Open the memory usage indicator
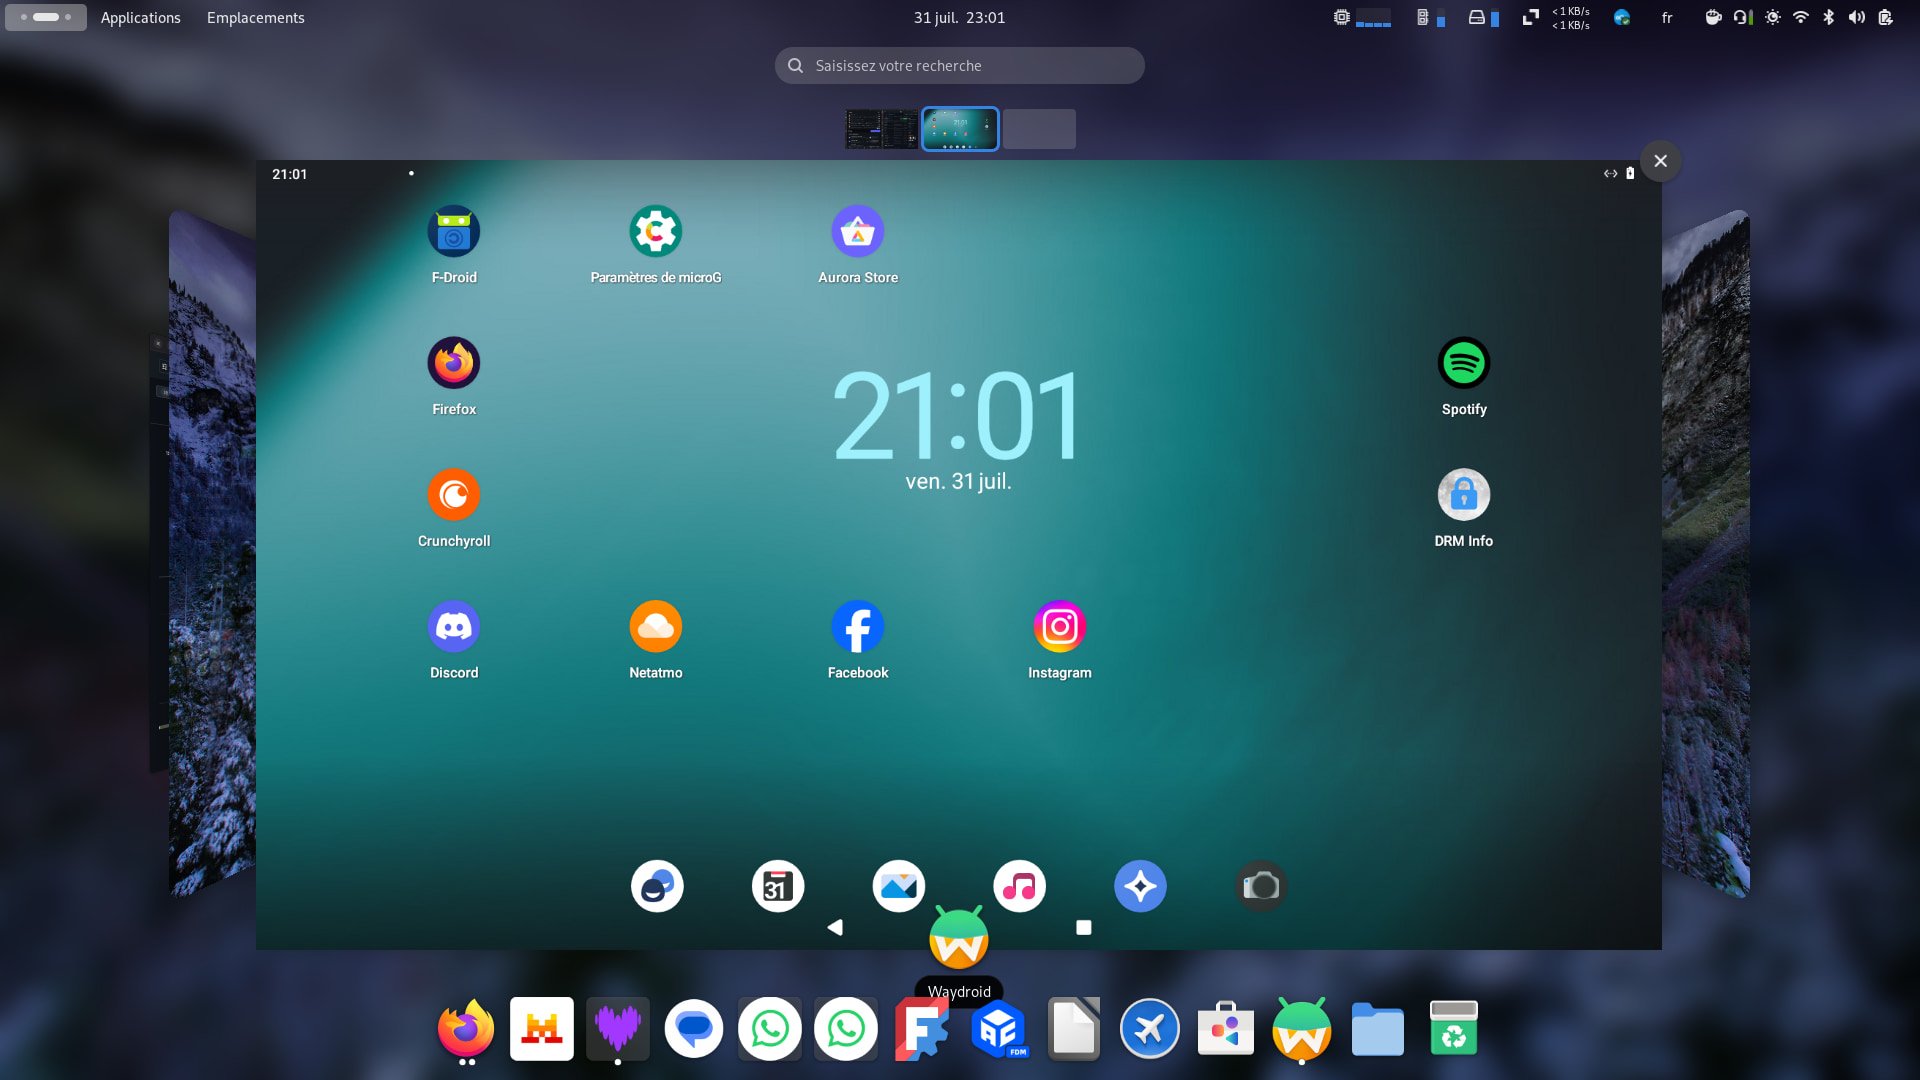 pyautogui.click(x=1431, y=18)
